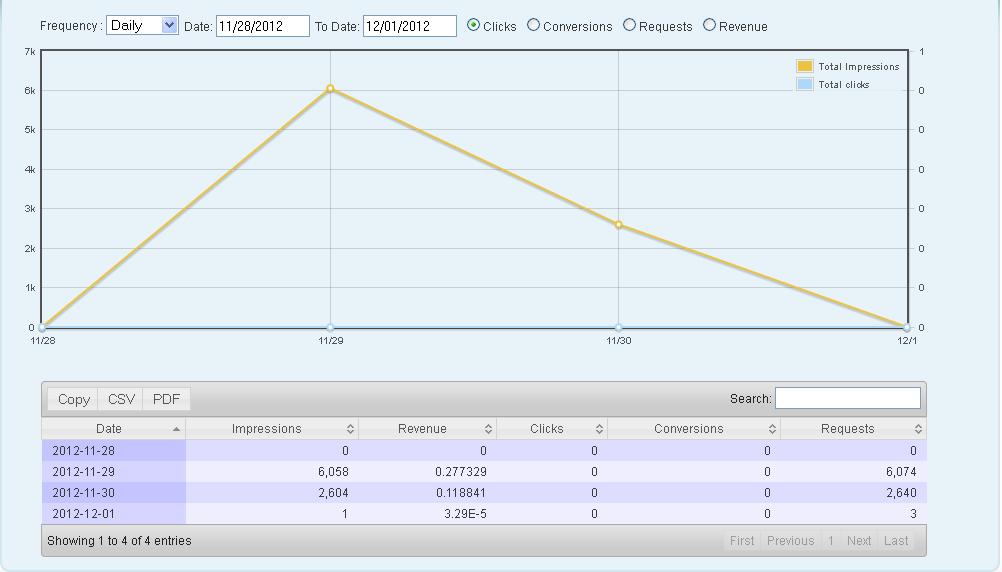Choose the Requests radio option
This screenshot has height=572, width=1002.
pyautogui.click(x=630, y=25)
